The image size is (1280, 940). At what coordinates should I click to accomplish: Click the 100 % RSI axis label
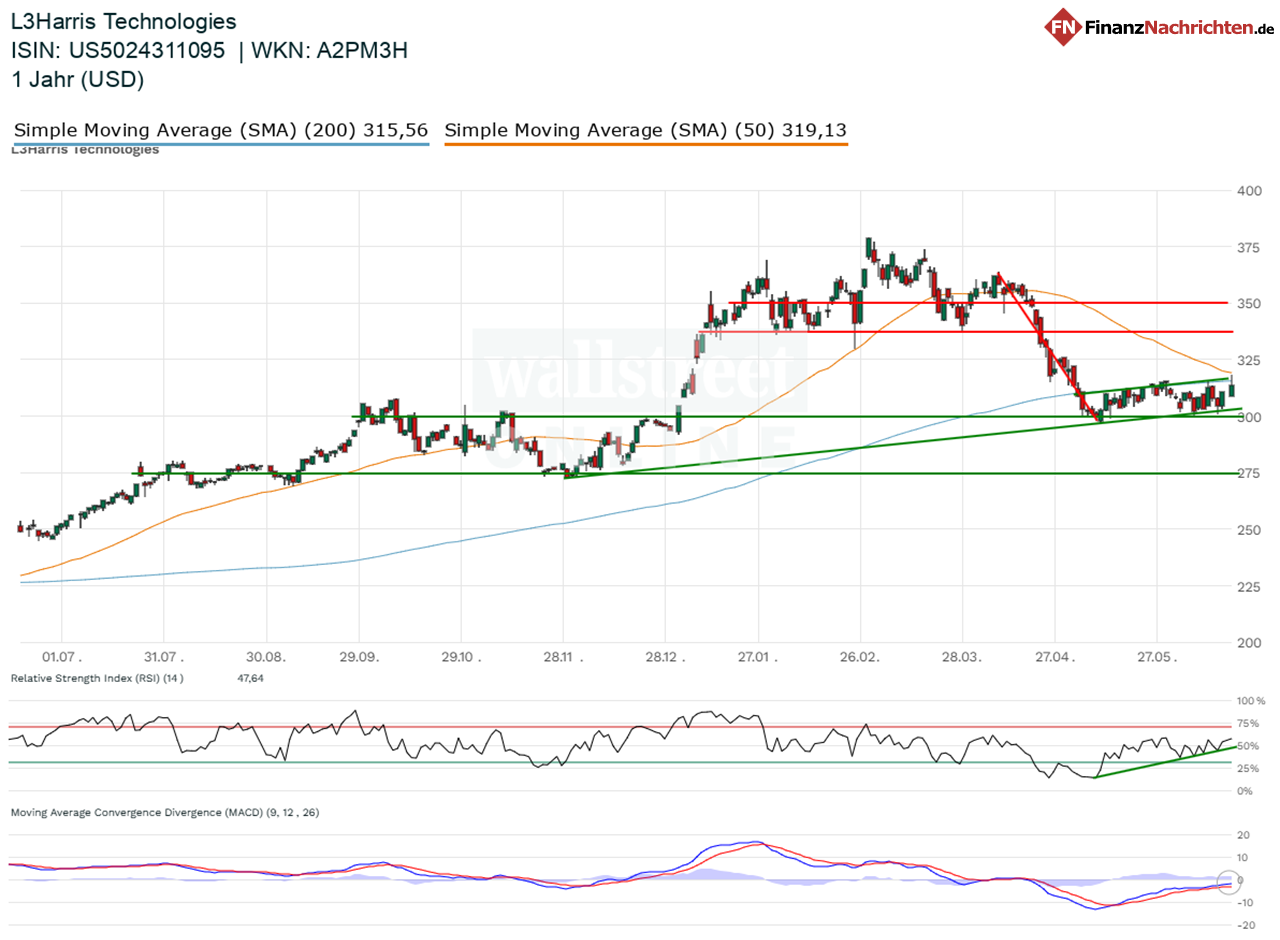tap(1251, 701)
